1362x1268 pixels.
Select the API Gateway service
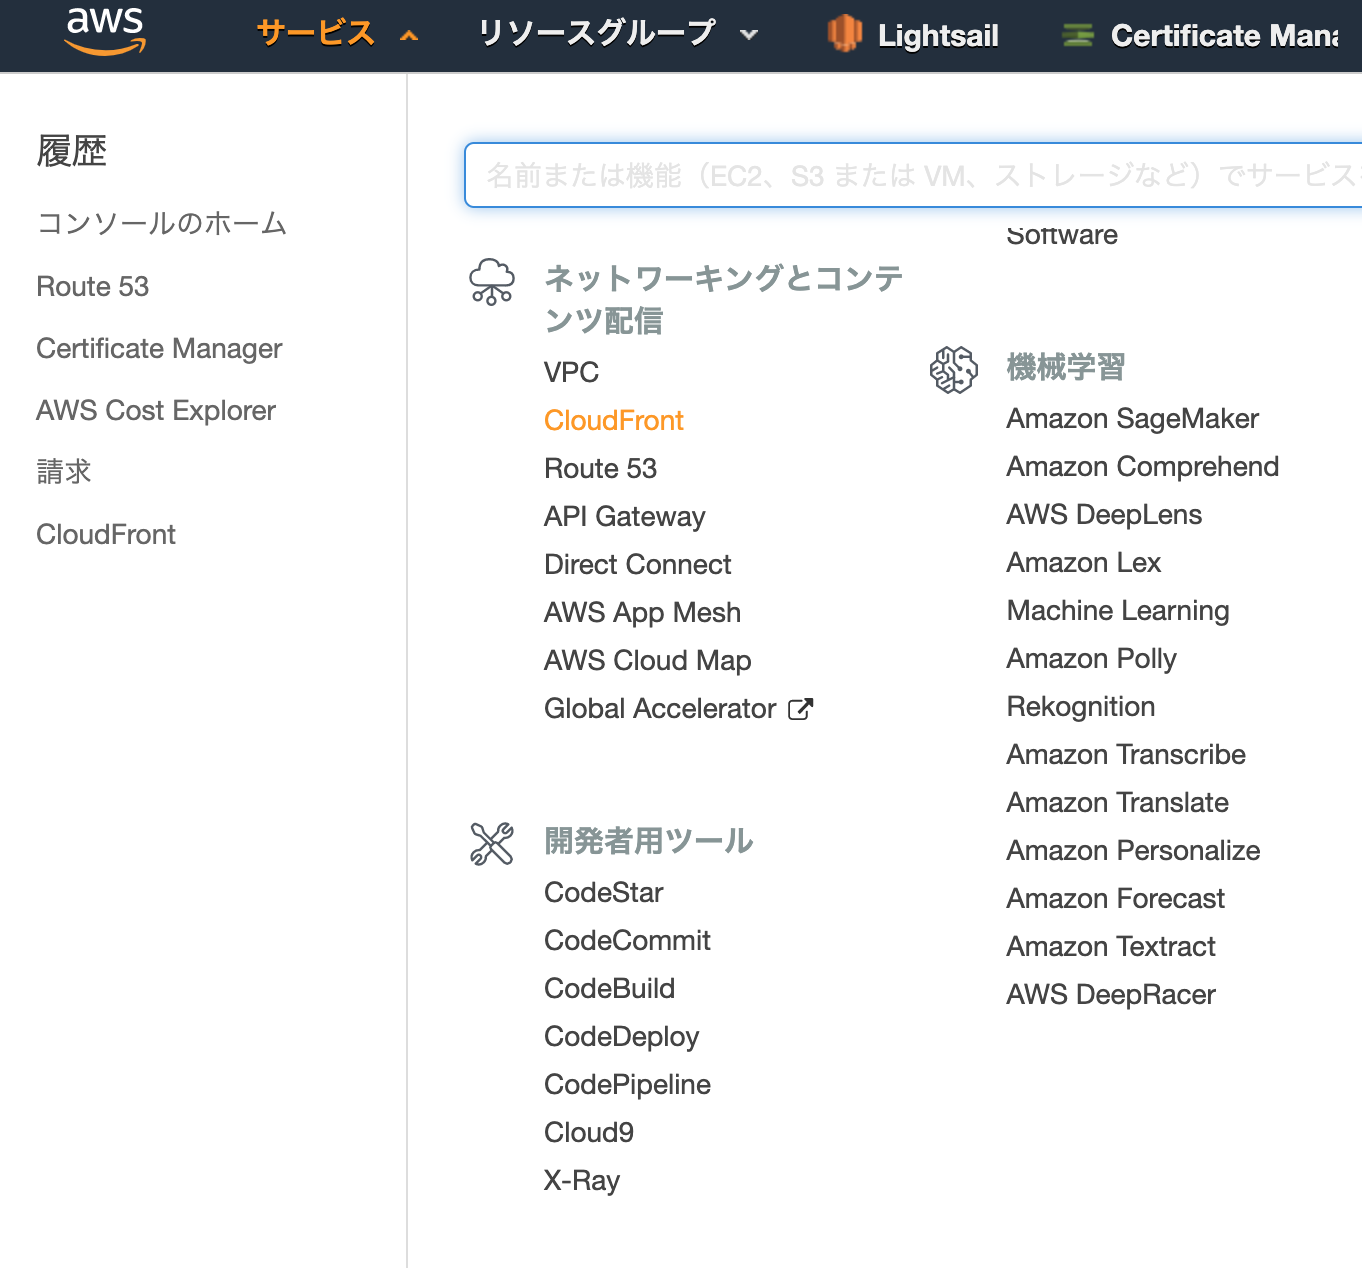coord(624,517)
